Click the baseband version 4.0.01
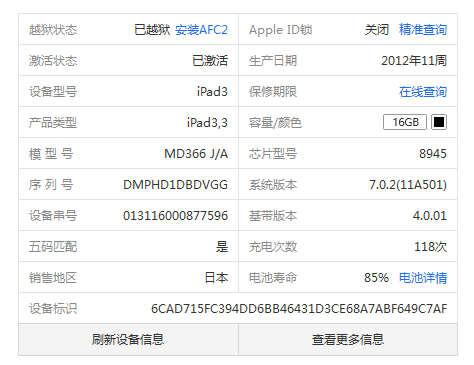474x365 pixels. [430, 216]
